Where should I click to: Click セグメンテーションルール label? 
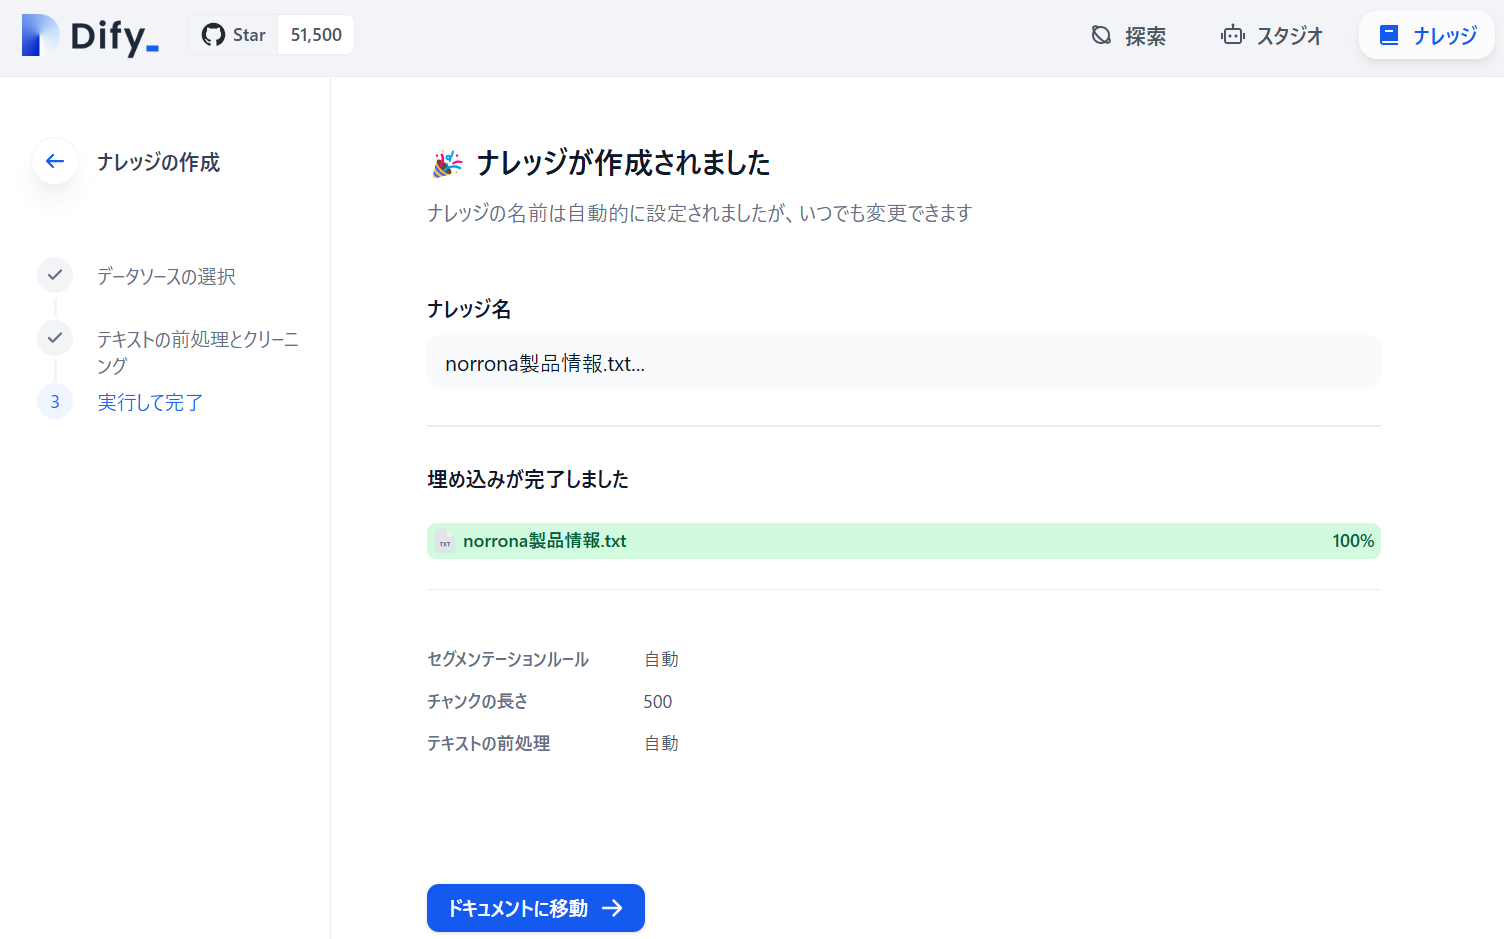coord(508,659)
